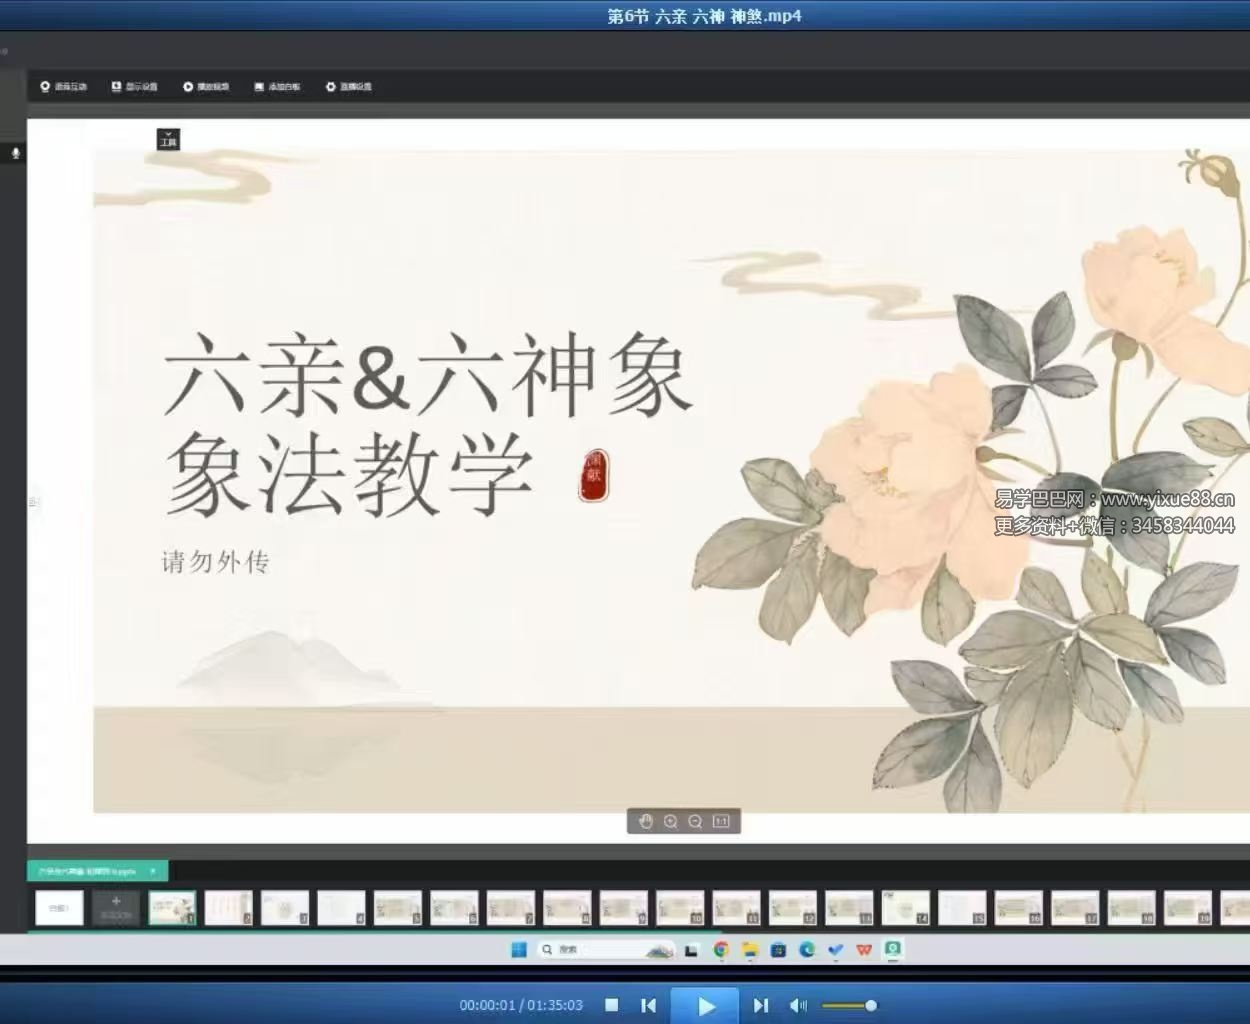
Task: Expand the 工具 tools dropdown
Action: [168, 139]
